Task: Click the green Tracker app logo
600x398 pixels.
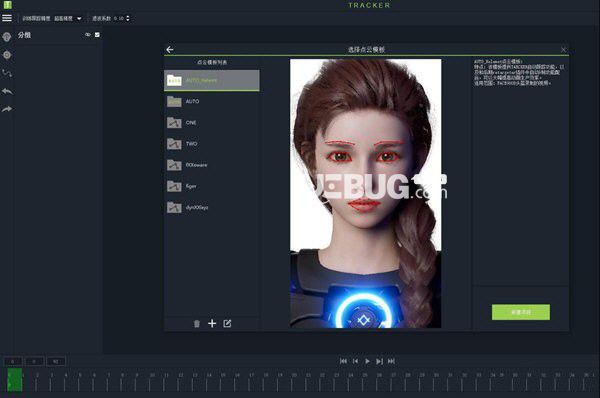Action: pyautogui.click(x=8, y=4)
